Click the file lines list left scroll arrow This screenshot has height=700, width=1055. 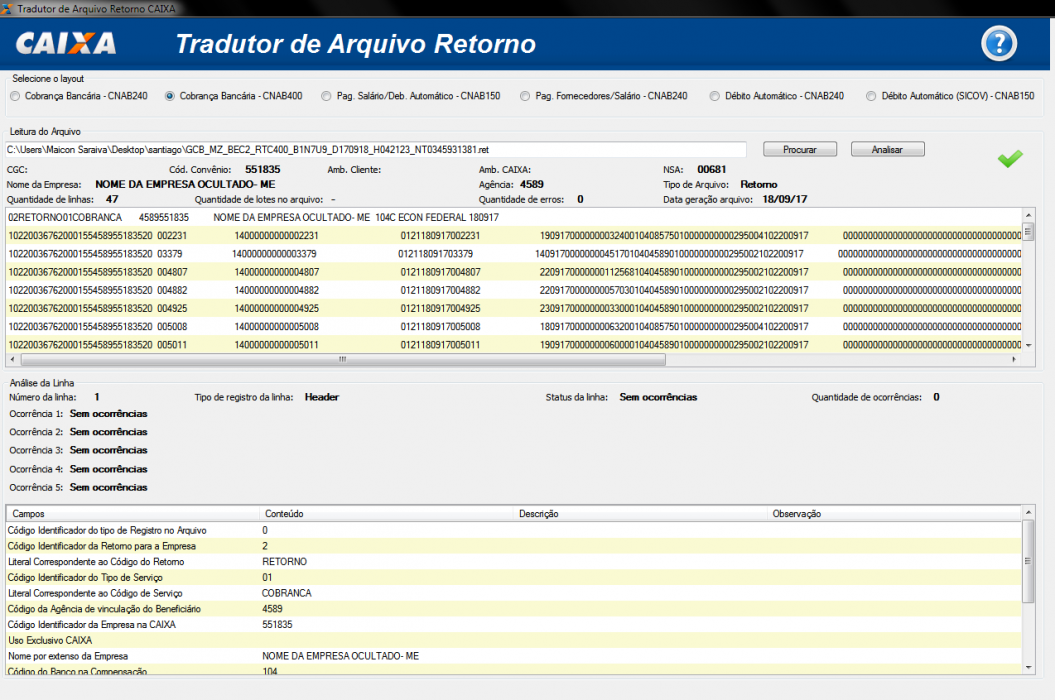(x=12, y=359)
